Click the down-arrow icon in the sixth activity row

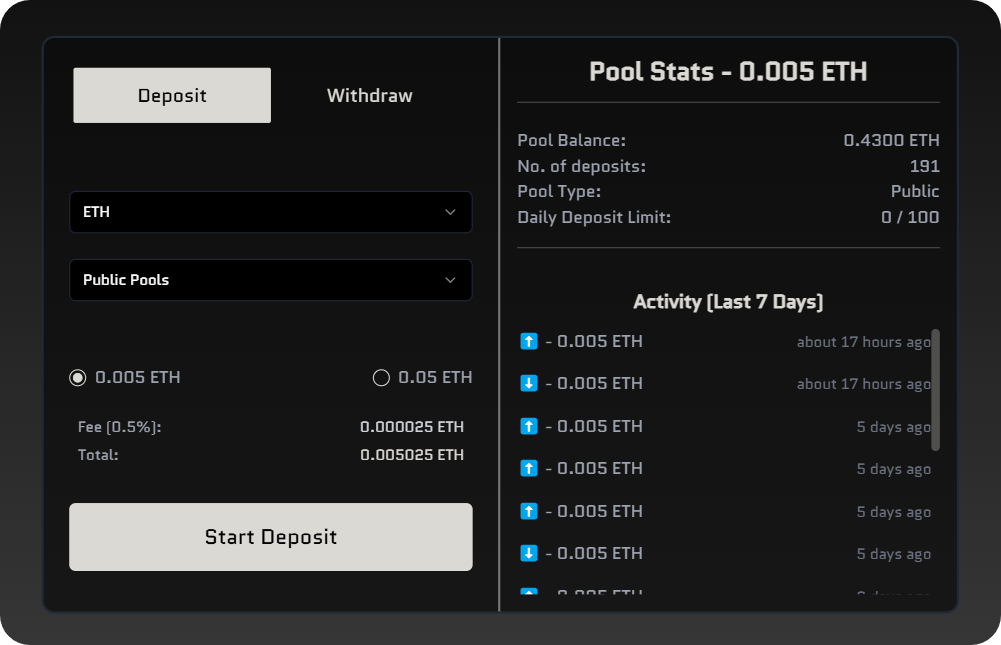click(x=529, y=554)
